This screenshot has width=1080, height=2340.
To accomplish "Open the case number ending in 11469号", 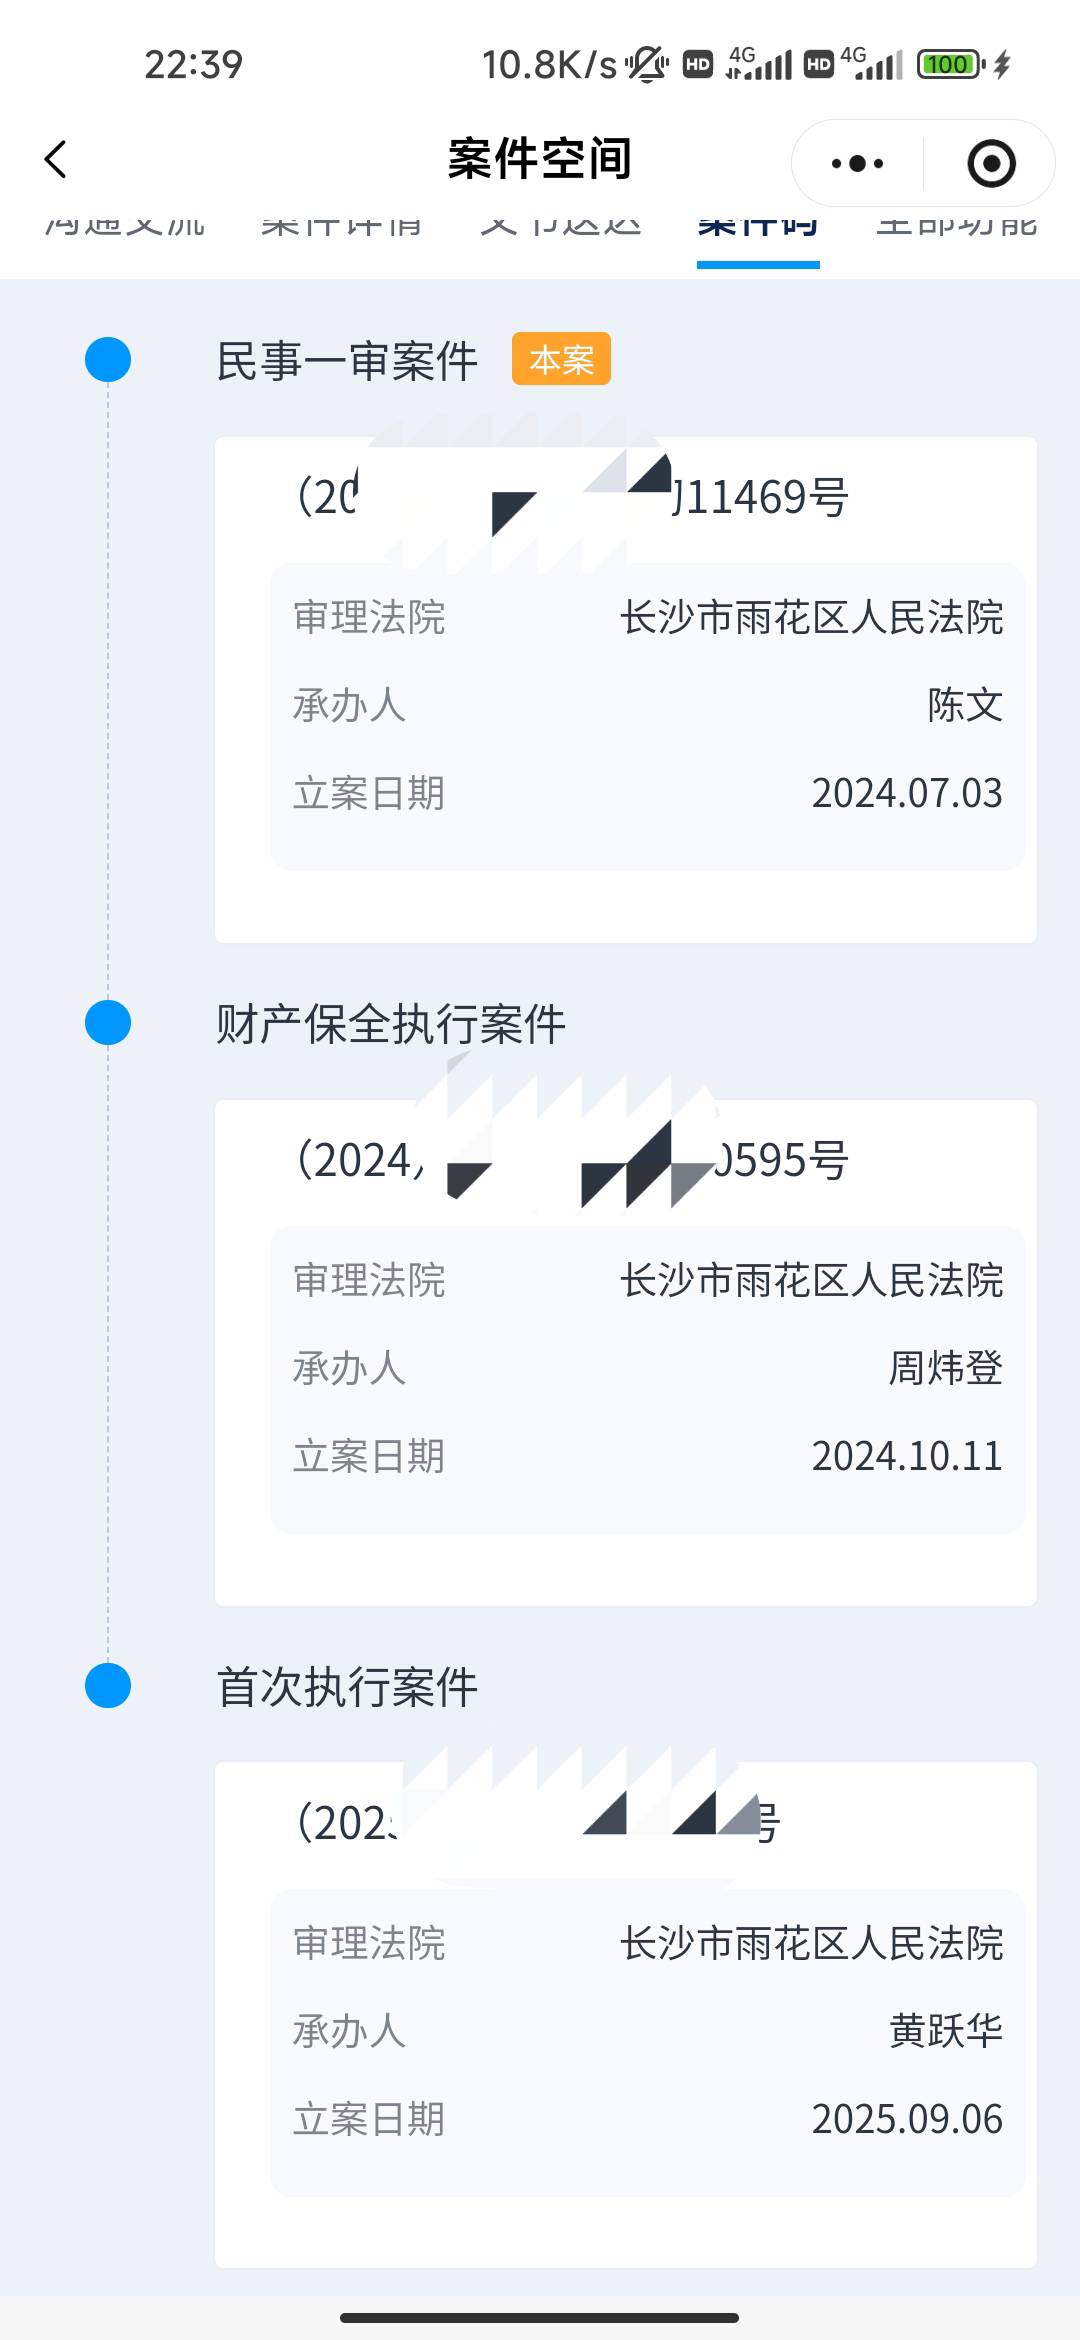I will 573,497.
